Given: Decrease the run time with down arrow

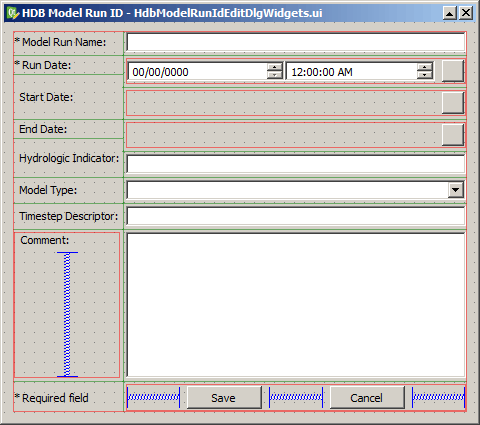Looking at the screenshot, I should click(425, 75).
